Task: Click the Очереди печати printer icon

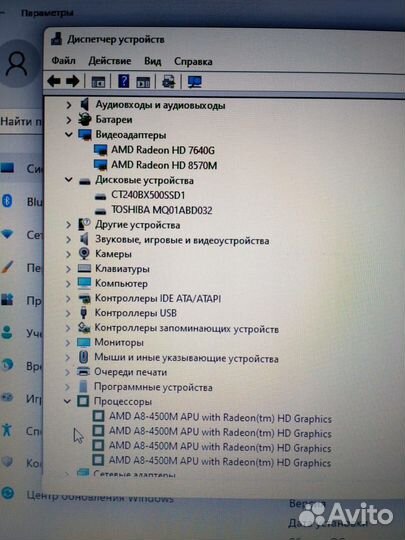Action: click(x=83, y=372)
